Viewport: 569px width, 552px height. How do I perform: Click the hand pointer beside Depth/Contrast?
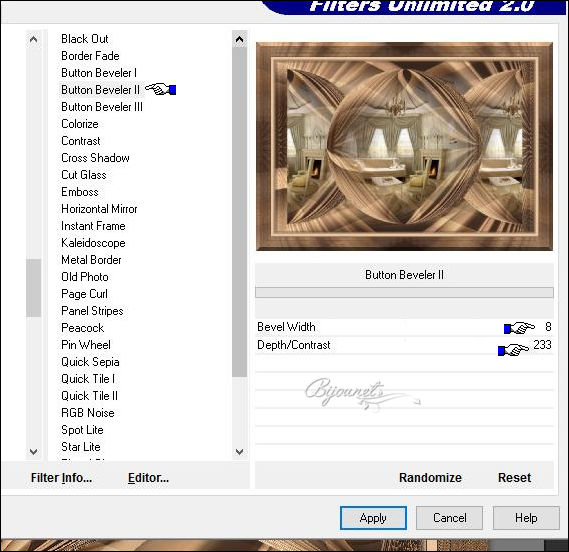click(x=513, y=350)
